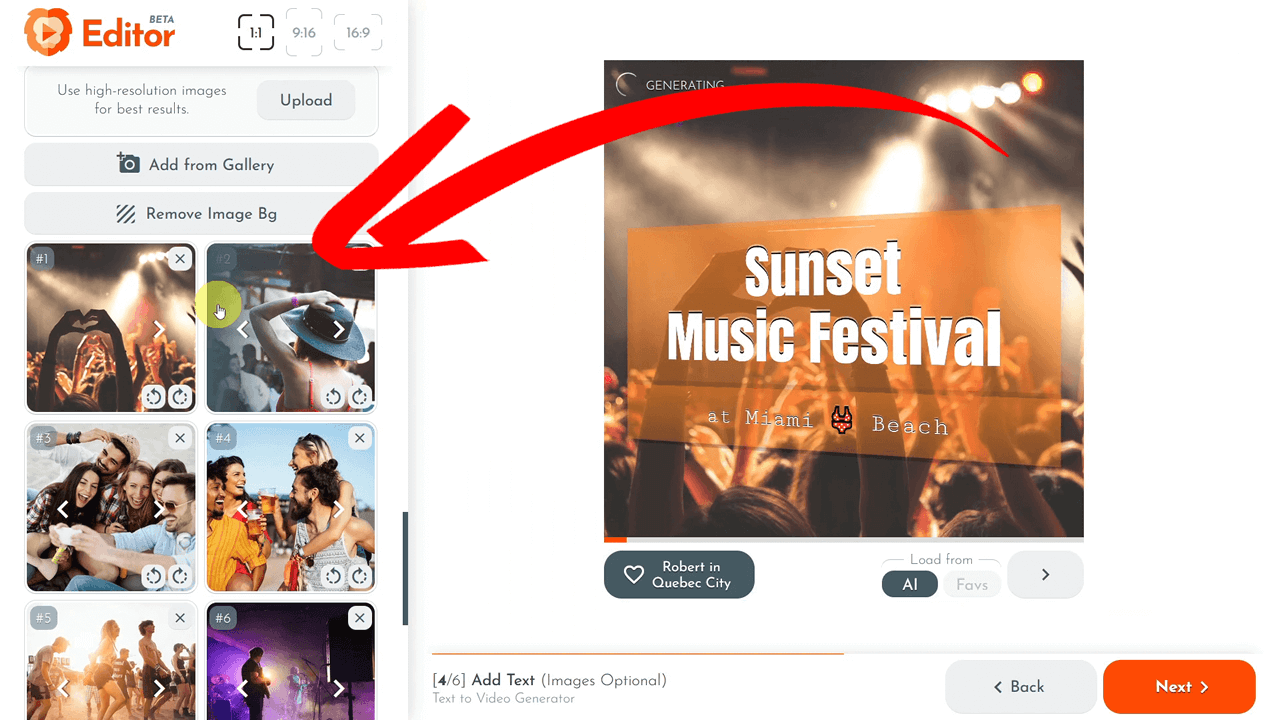
Task: Rotate image #4 clockwise
Action: click(360, 576)
